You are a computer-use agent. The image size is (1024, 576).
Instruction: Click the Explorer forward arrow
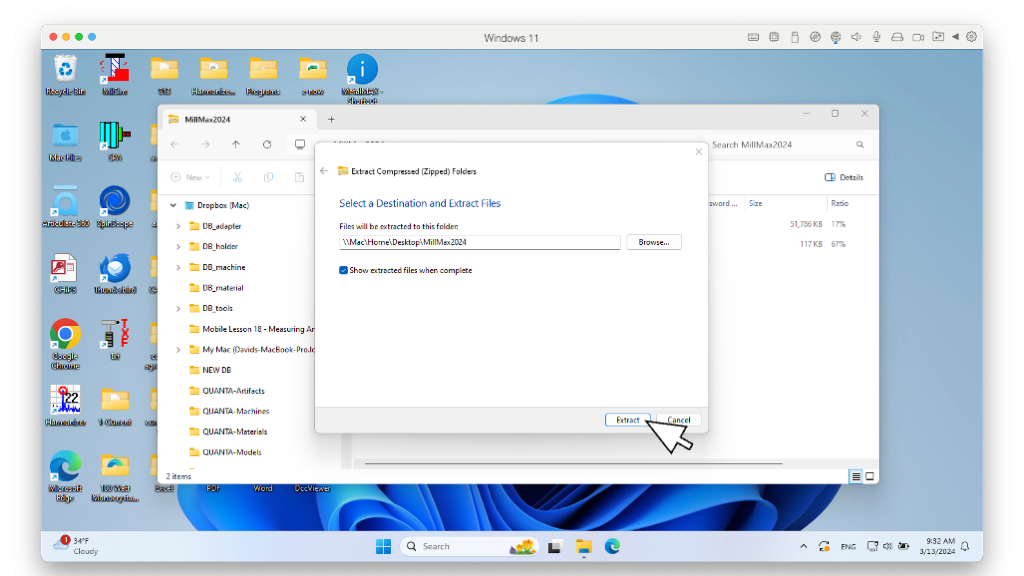pyautogui.click(x=206, y=144)
